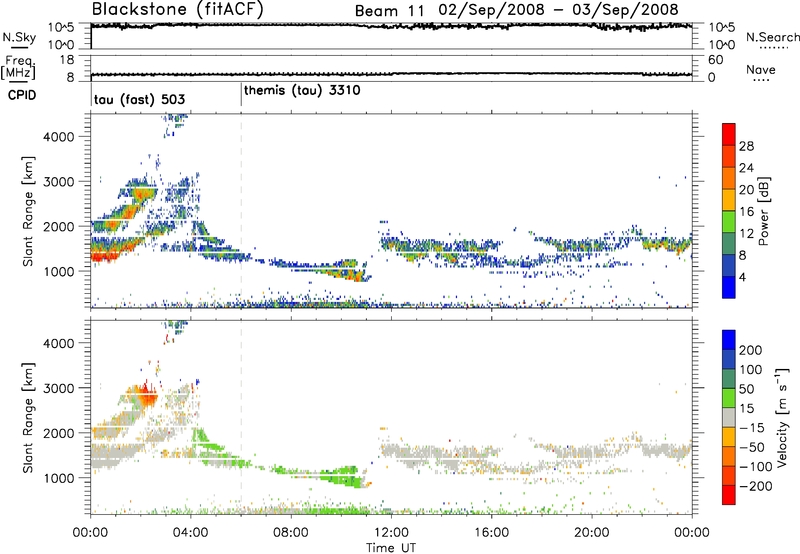
Task: Pick the light green segment of Power colorbar
Action: point(729,222)
